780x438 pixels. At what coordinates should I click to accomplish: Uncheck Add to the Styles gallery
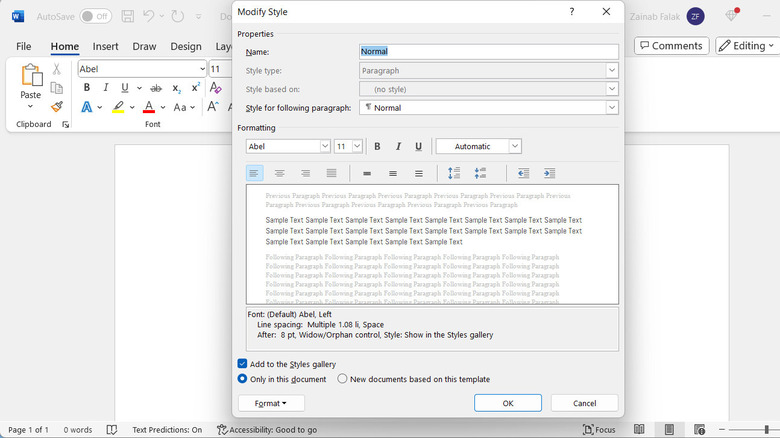(243, 364)
